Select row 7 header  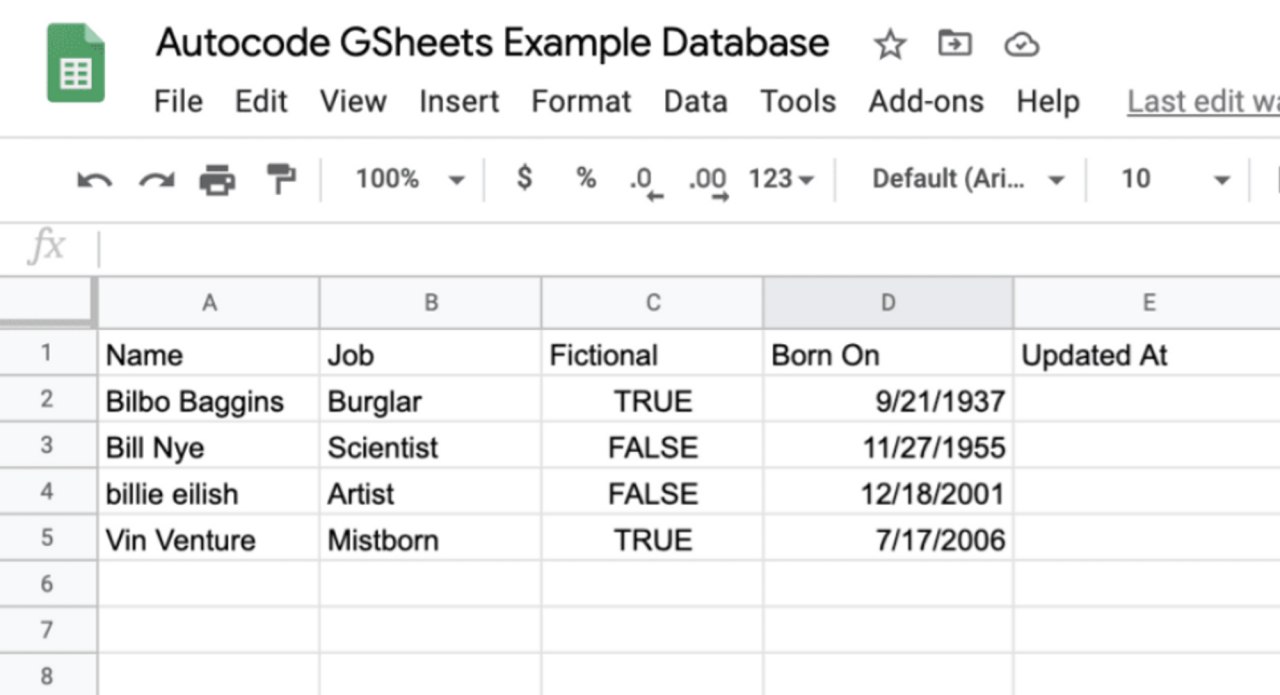point(47,630)
